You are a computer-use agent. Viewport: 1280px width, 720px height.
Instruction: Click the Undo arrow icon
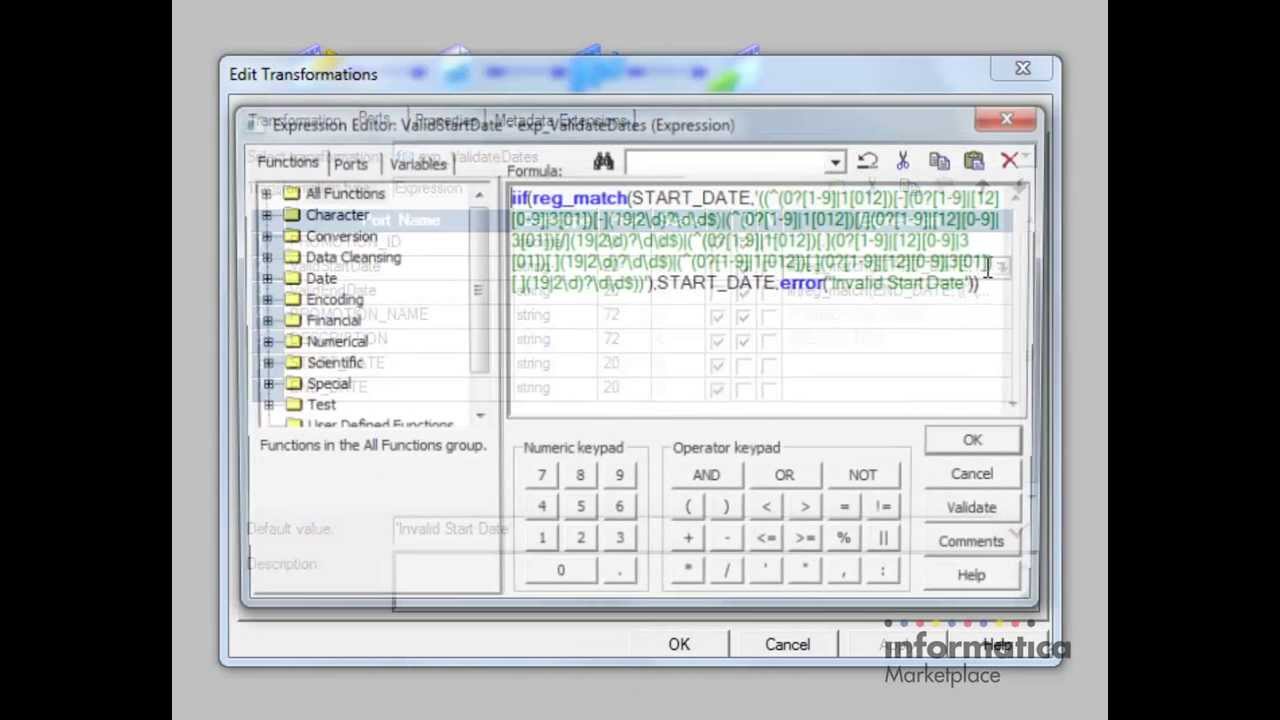coord(867,161)
